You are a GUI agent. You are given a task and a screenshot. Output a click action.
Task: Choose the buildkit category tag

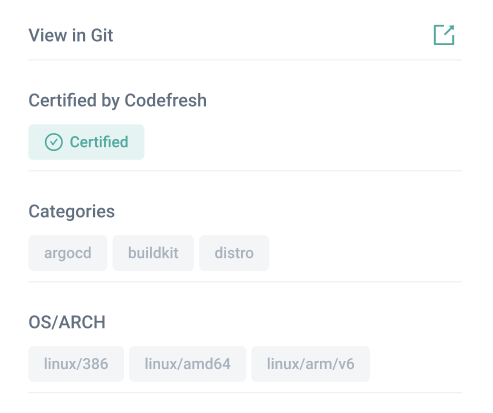153,253
